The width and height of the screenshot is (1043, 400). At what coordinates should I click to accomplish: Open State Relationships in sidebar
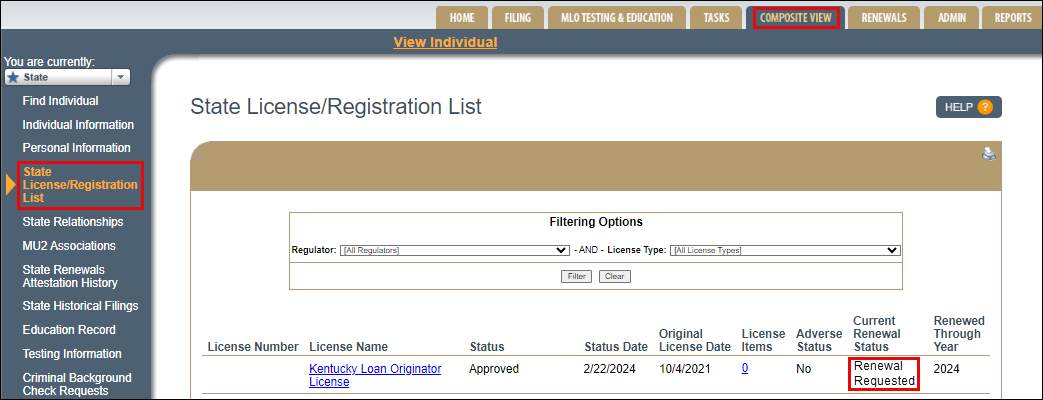tap(73, 222)
